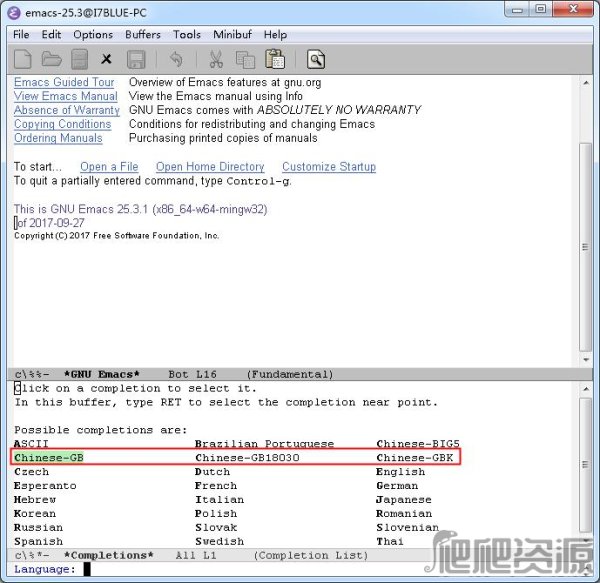Select the Spanish completion

click(38, 541)
